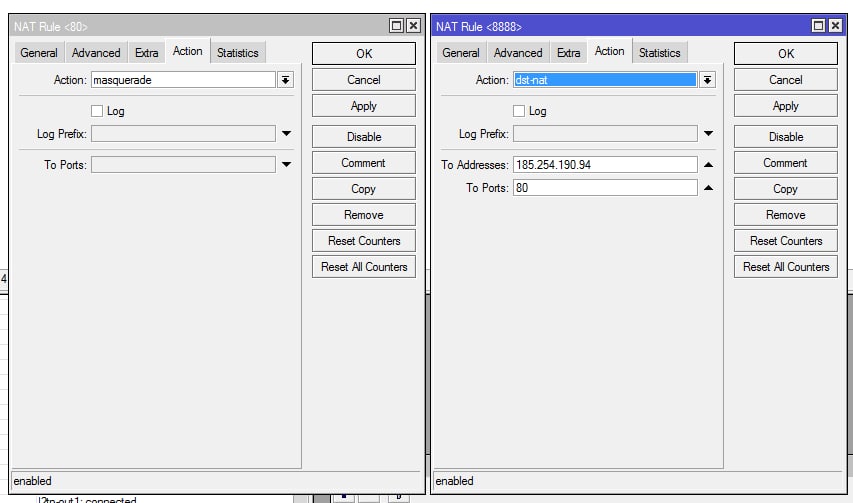853x503 pixels.
Task: Click To Ports input in NAT Rule <80>
Action: pos(183,165)
